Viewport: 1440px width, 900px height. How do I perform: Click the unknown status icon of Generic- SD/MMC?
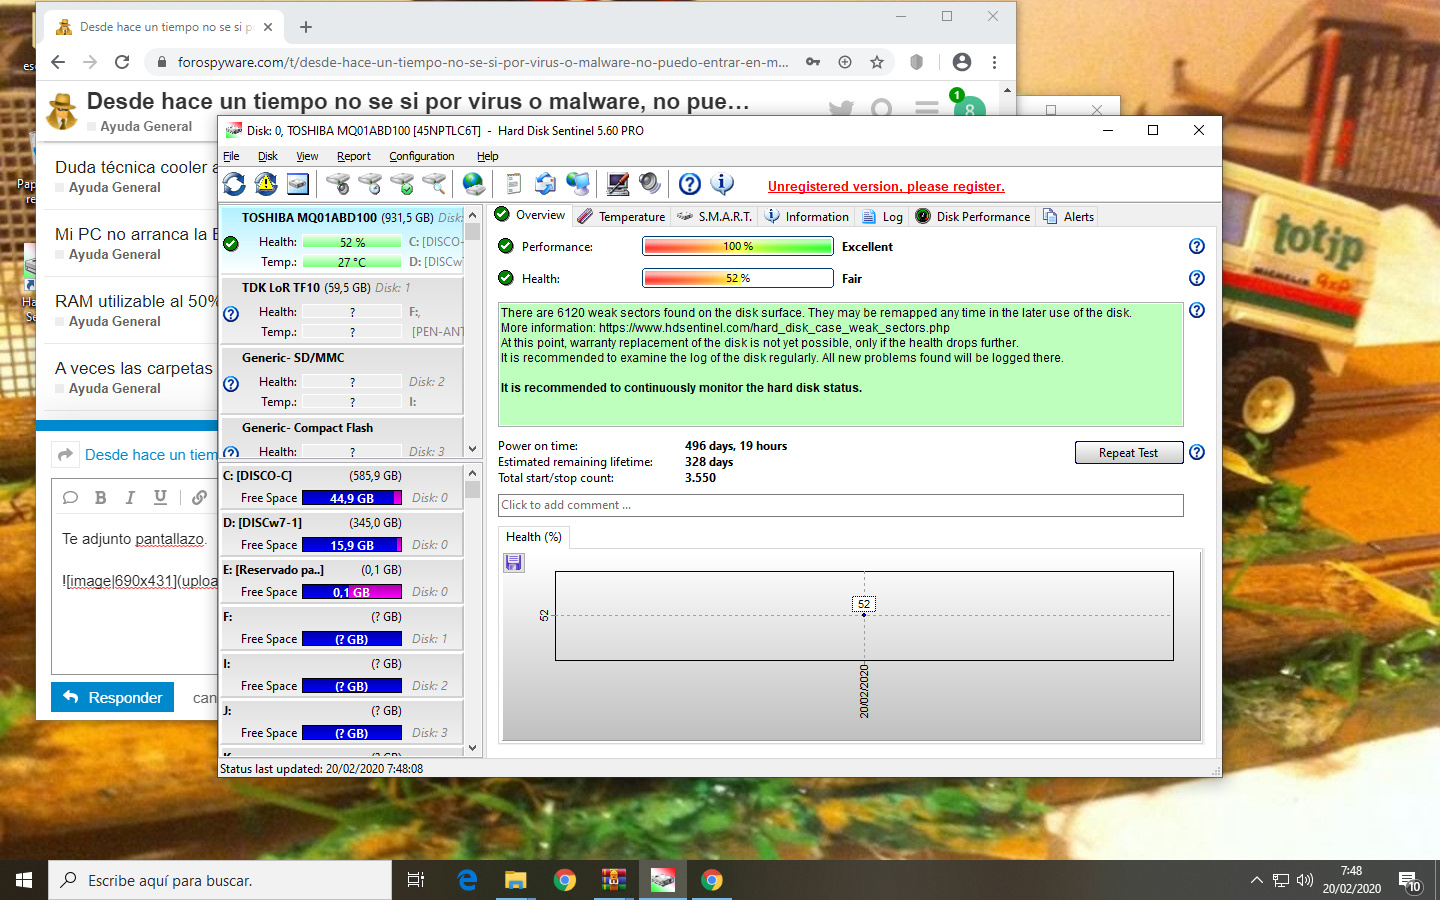coord(231,384)
